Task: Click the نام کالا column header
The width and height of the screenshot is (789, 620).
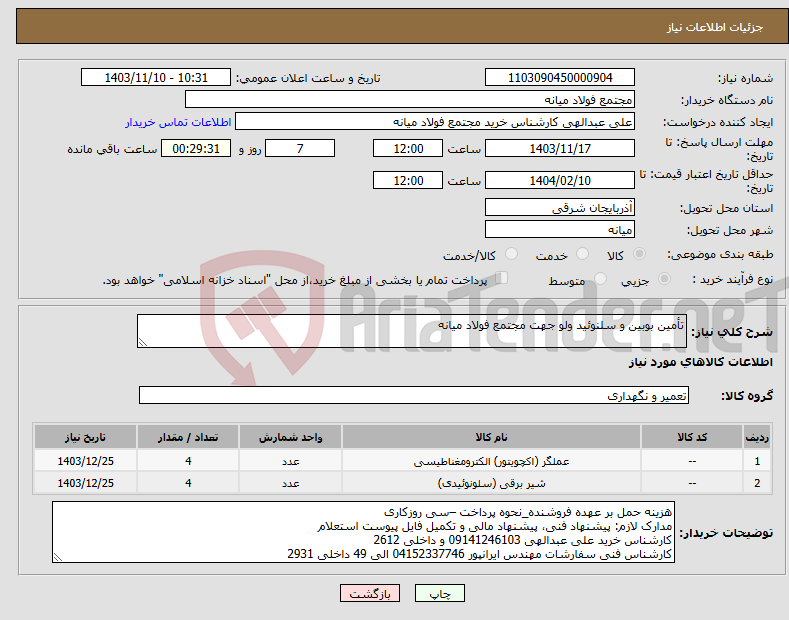Action: 491,437
